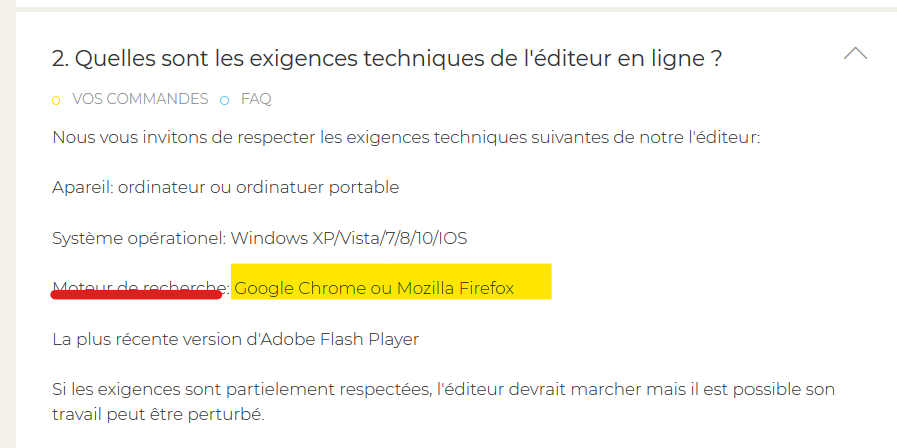Image resolution: width=897 pixels, height=448 pixels.
Task: Click the Système opérationel label
Action: pyautogui.click(x=139, y=238)
